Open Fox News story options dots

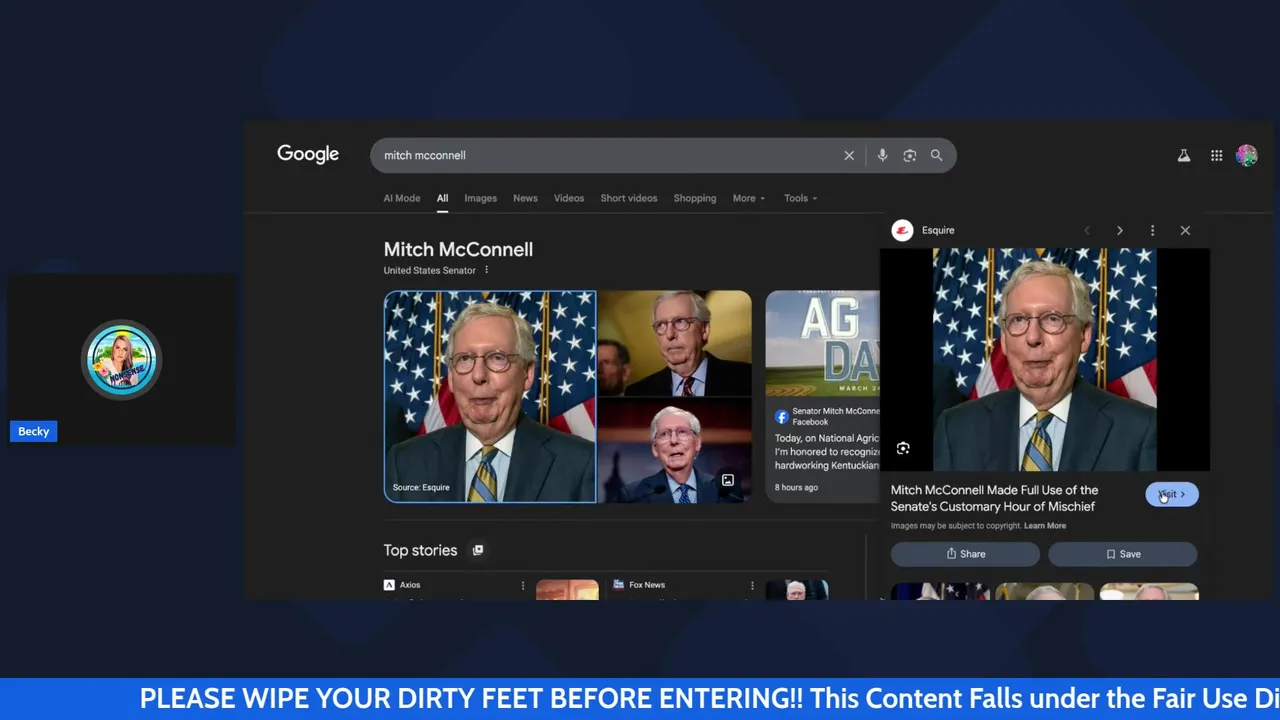point(752,585)
